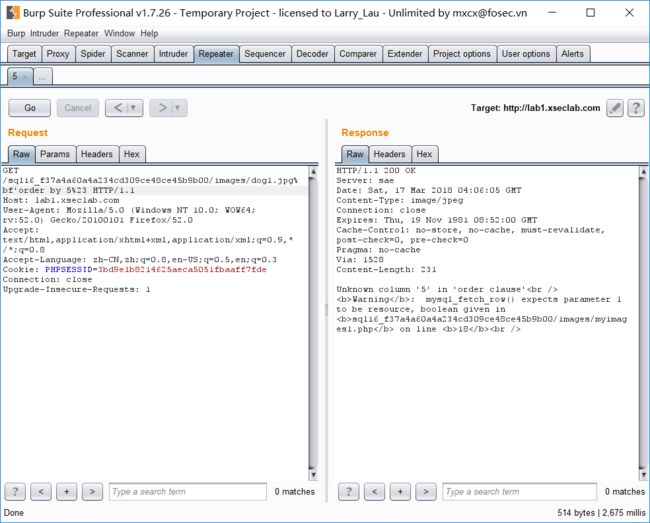Screen dimensions: 650x523
Task: Click the Cancel button
Action: [78, 108]
